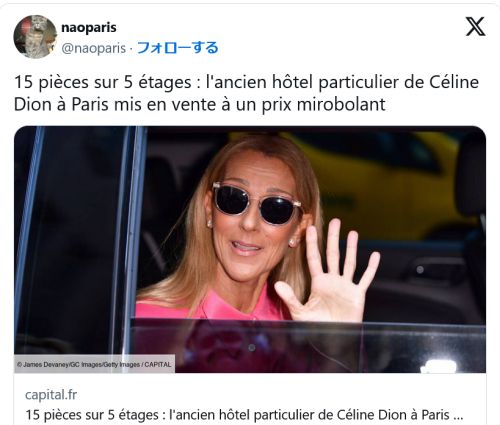Click the article preview photo

pyautogui.click(x=250, y=249)
